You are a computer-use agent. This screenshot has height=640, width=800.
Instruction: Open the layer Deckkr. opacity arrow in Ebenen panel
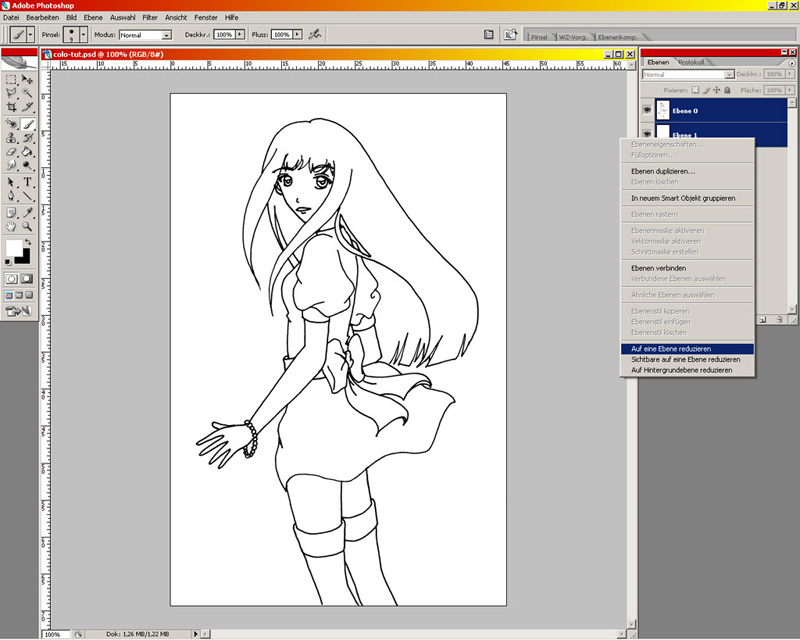[x=790, y=74]
